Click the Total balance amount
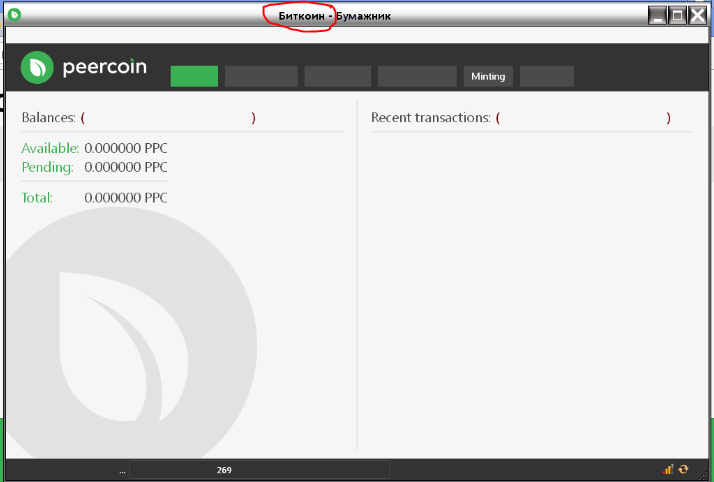Image resolution: width=714 pixels, height=482 pixels. point(126,198)
